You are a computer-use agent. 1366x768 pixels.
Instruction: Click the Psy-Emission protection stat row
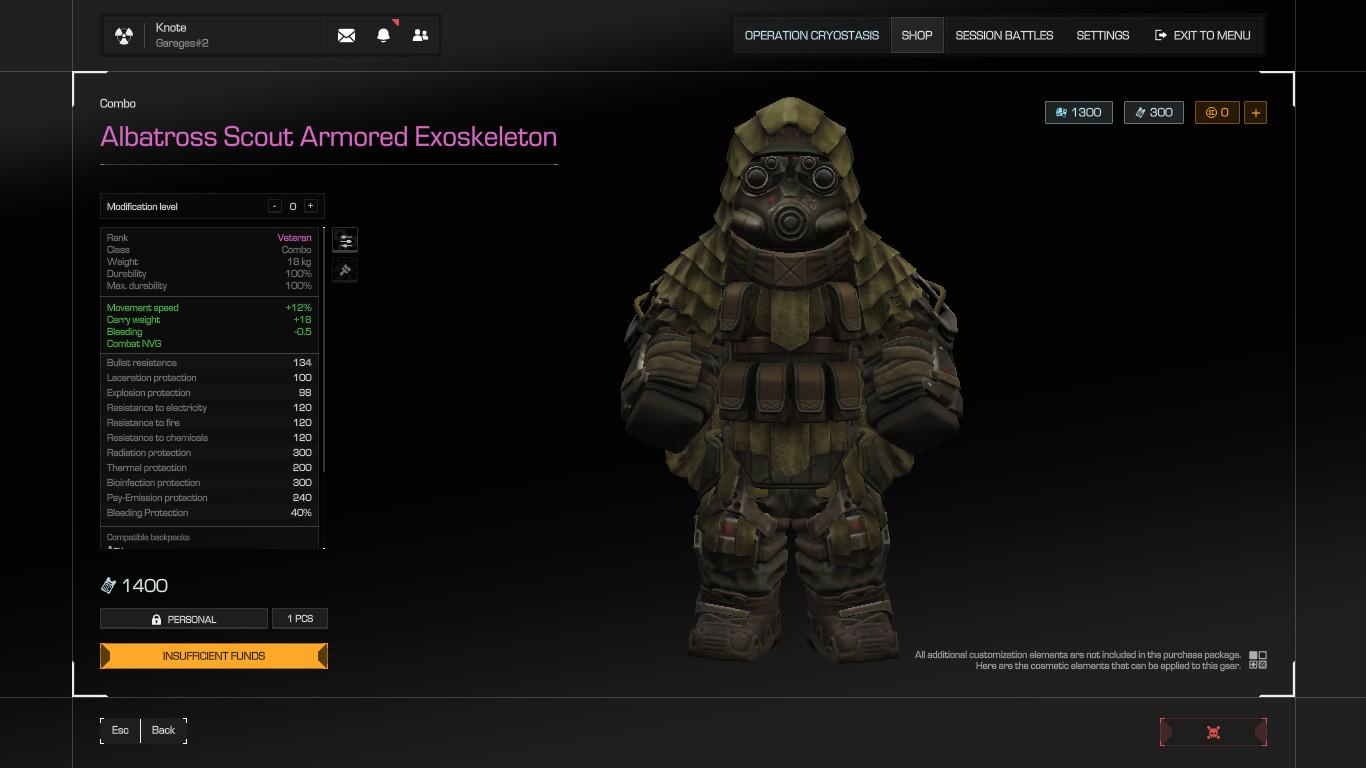click(209, 498)
